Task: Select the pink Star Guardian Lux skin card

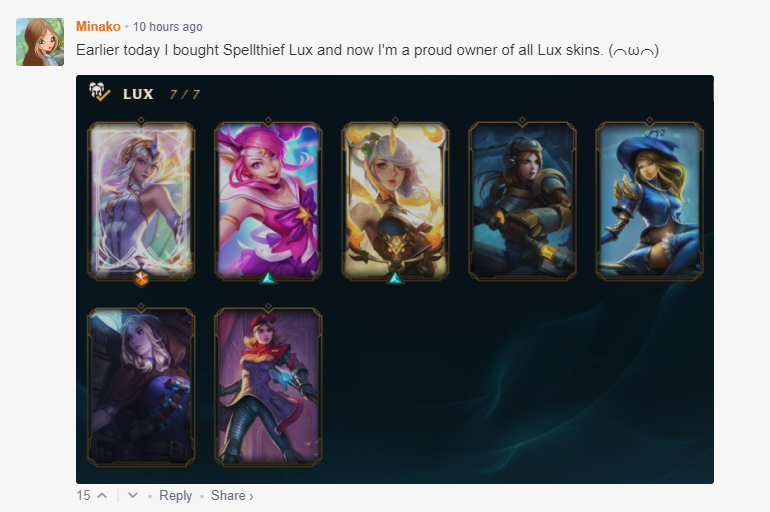Action: coord(268,201)
